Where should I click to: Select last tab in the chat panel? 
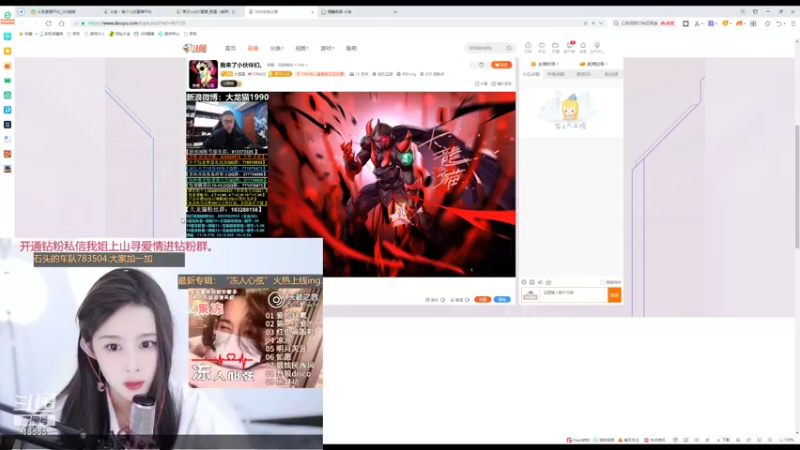tap(611, 74)
